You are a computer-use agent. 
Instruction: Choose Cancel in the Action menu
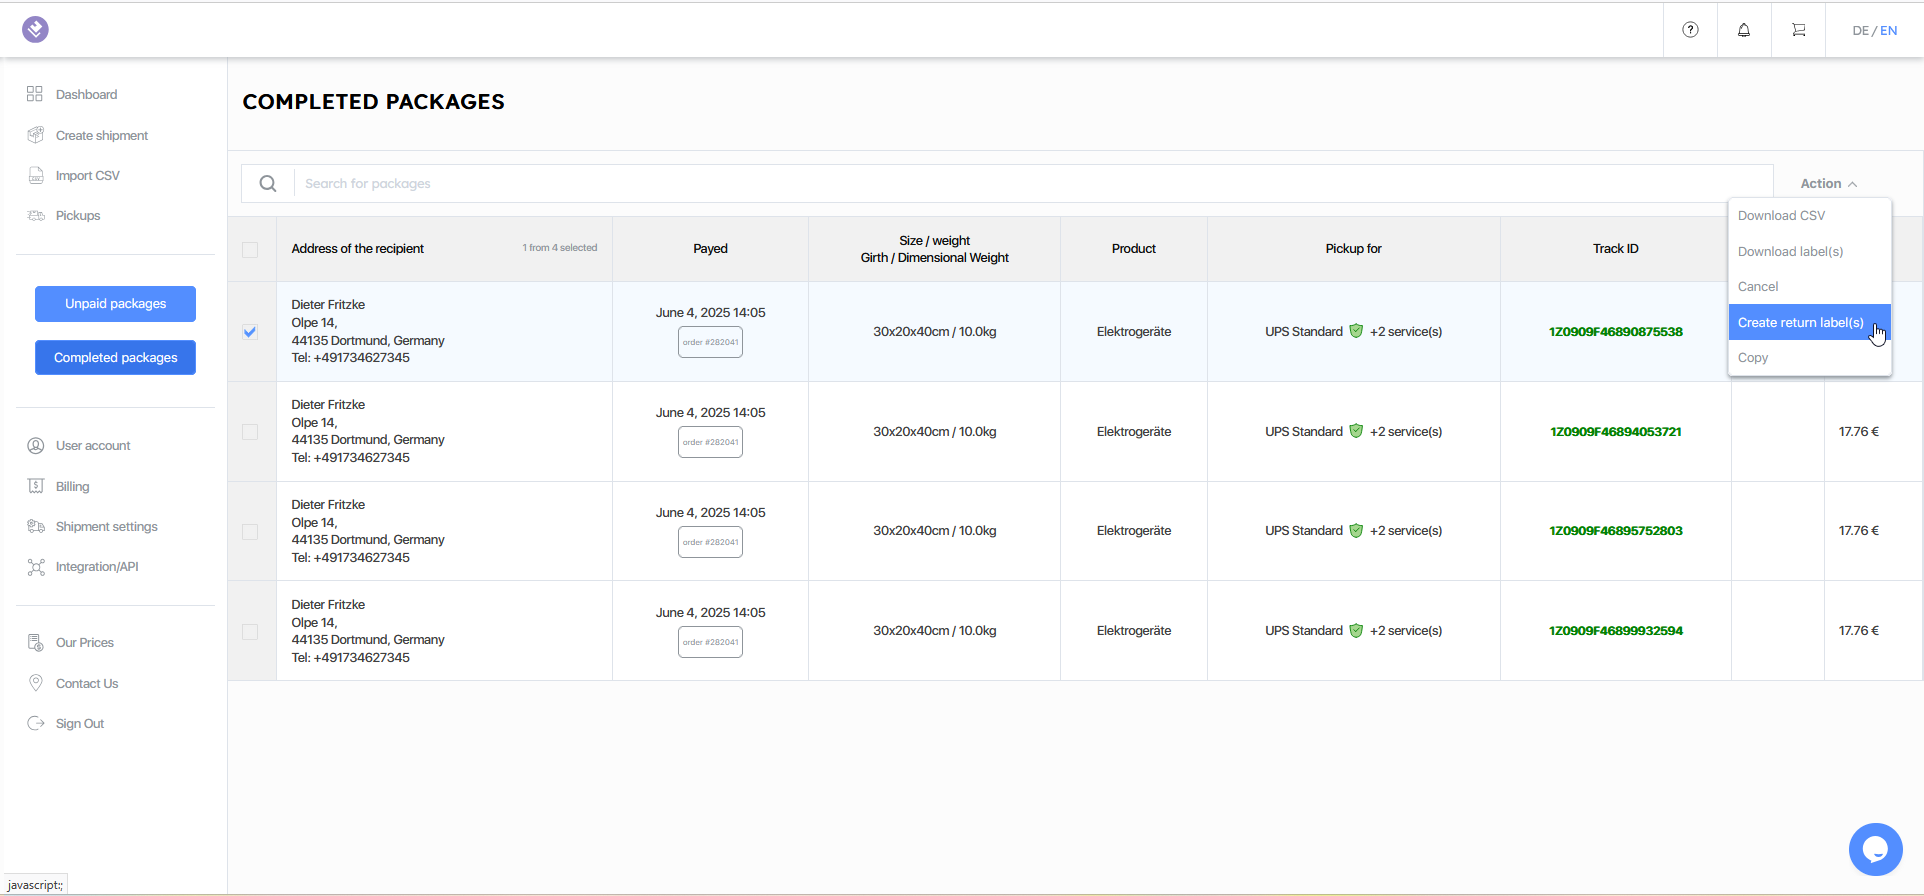1810,287
